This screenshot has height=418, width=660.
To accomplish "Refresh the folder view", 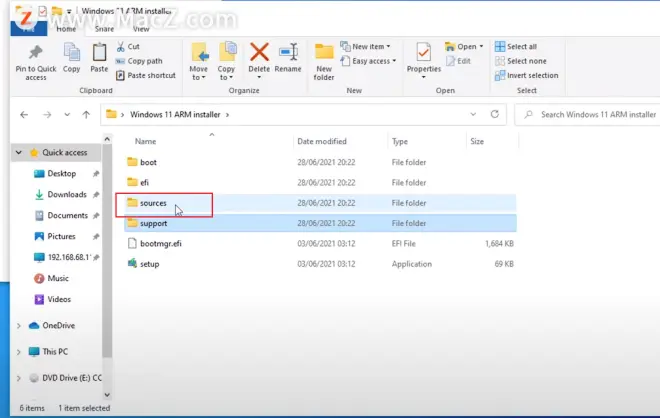I will 495,114.
